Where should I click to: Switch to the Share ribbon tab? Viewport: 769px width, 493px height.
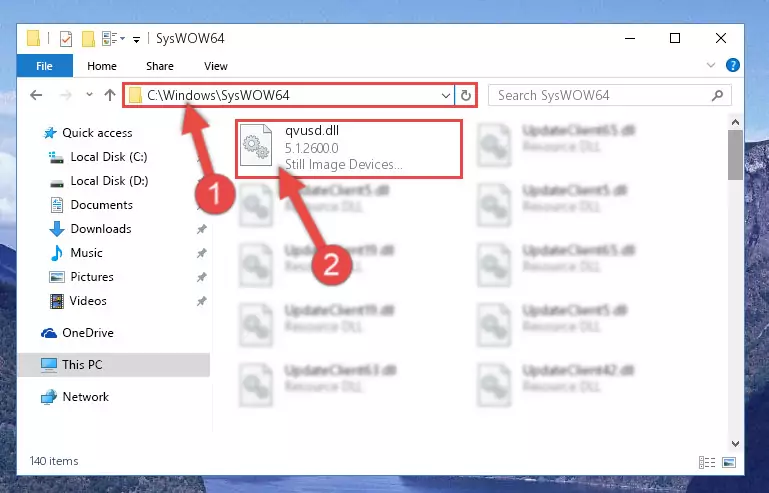[160, 66]
